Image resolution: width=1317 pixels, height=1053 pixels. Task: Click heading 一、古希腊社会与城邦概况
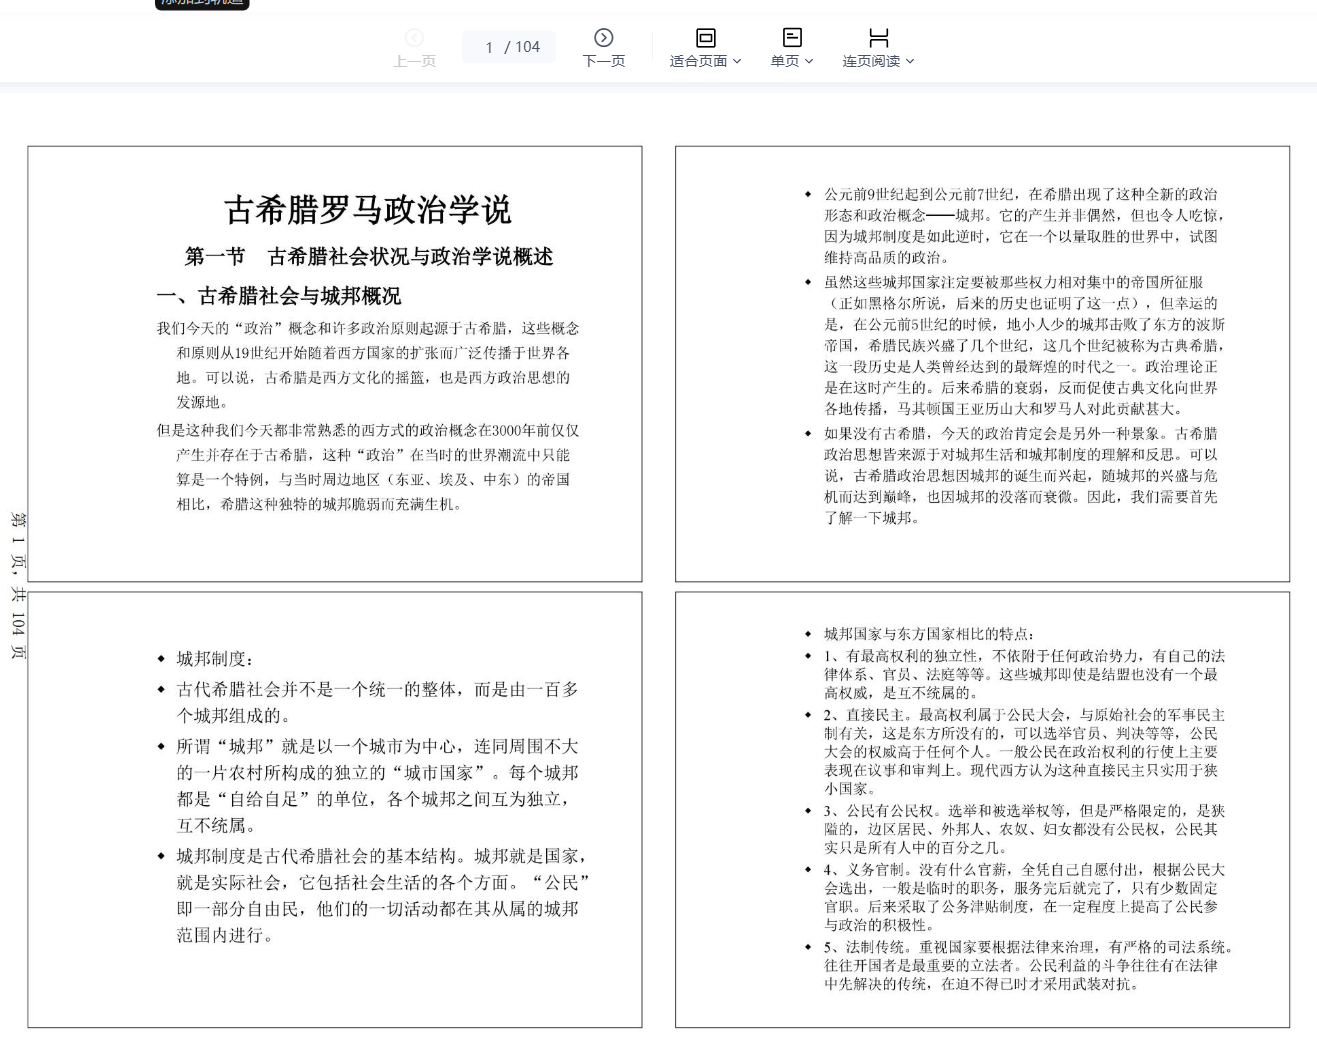point(278,296)
